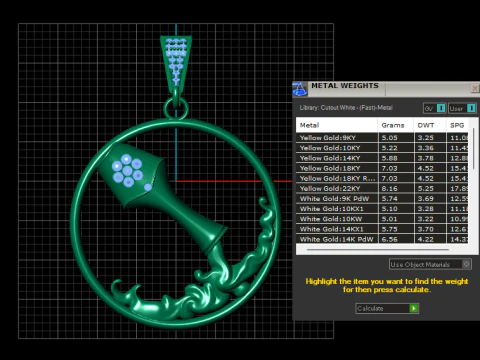Click the 6.56 grams value
The width and height of the screenshot is (480, 360).
389,239
